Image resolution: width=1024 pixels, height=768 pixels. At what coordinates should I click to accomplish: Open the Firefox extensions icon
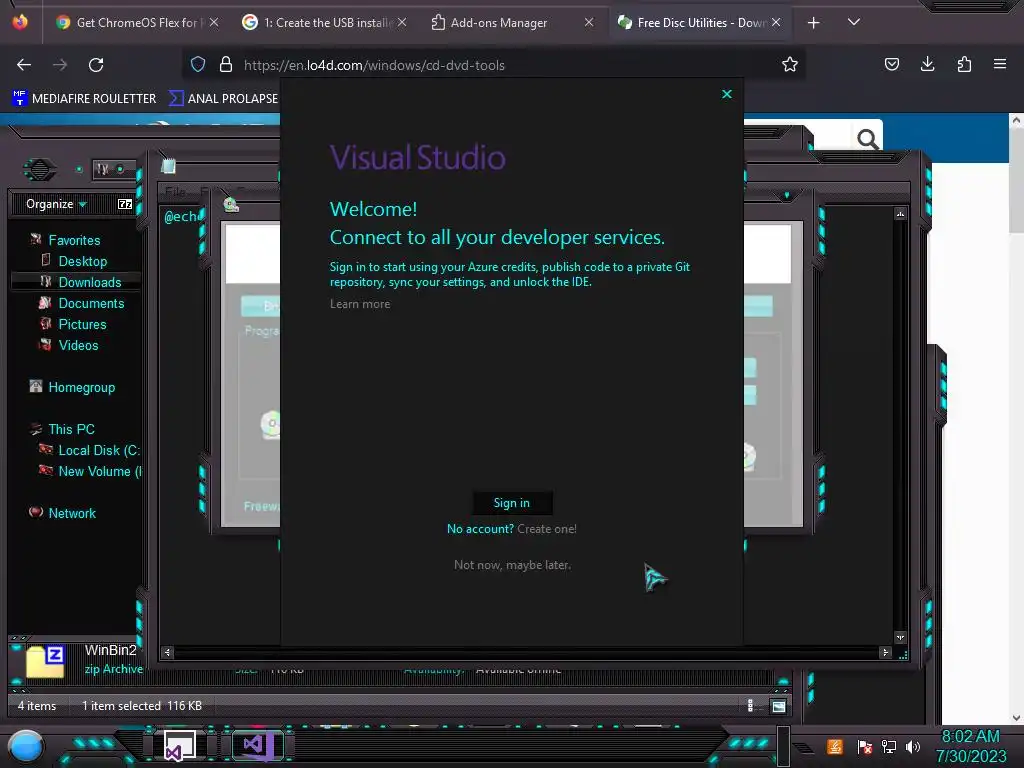coord(964,64)
